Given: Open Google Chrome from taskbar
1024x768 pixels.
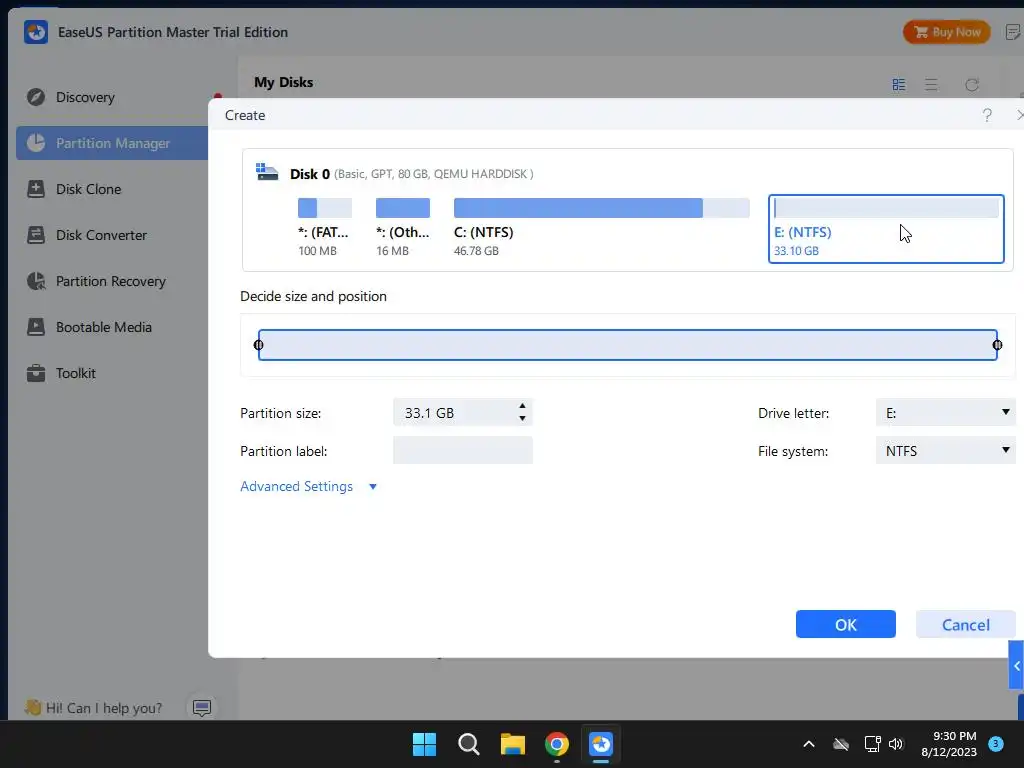Looking at the screenshot, I should (x=557, y=744).
